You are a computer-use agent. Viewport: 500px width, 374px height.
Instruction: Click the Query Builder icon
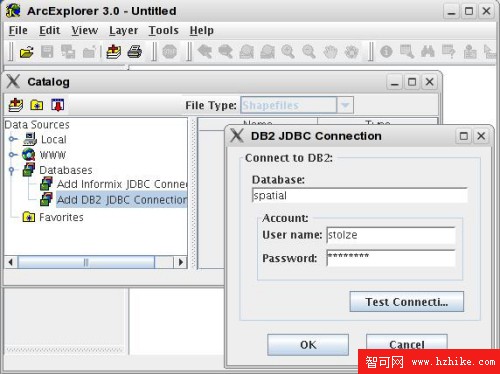(x=449, y=52)
